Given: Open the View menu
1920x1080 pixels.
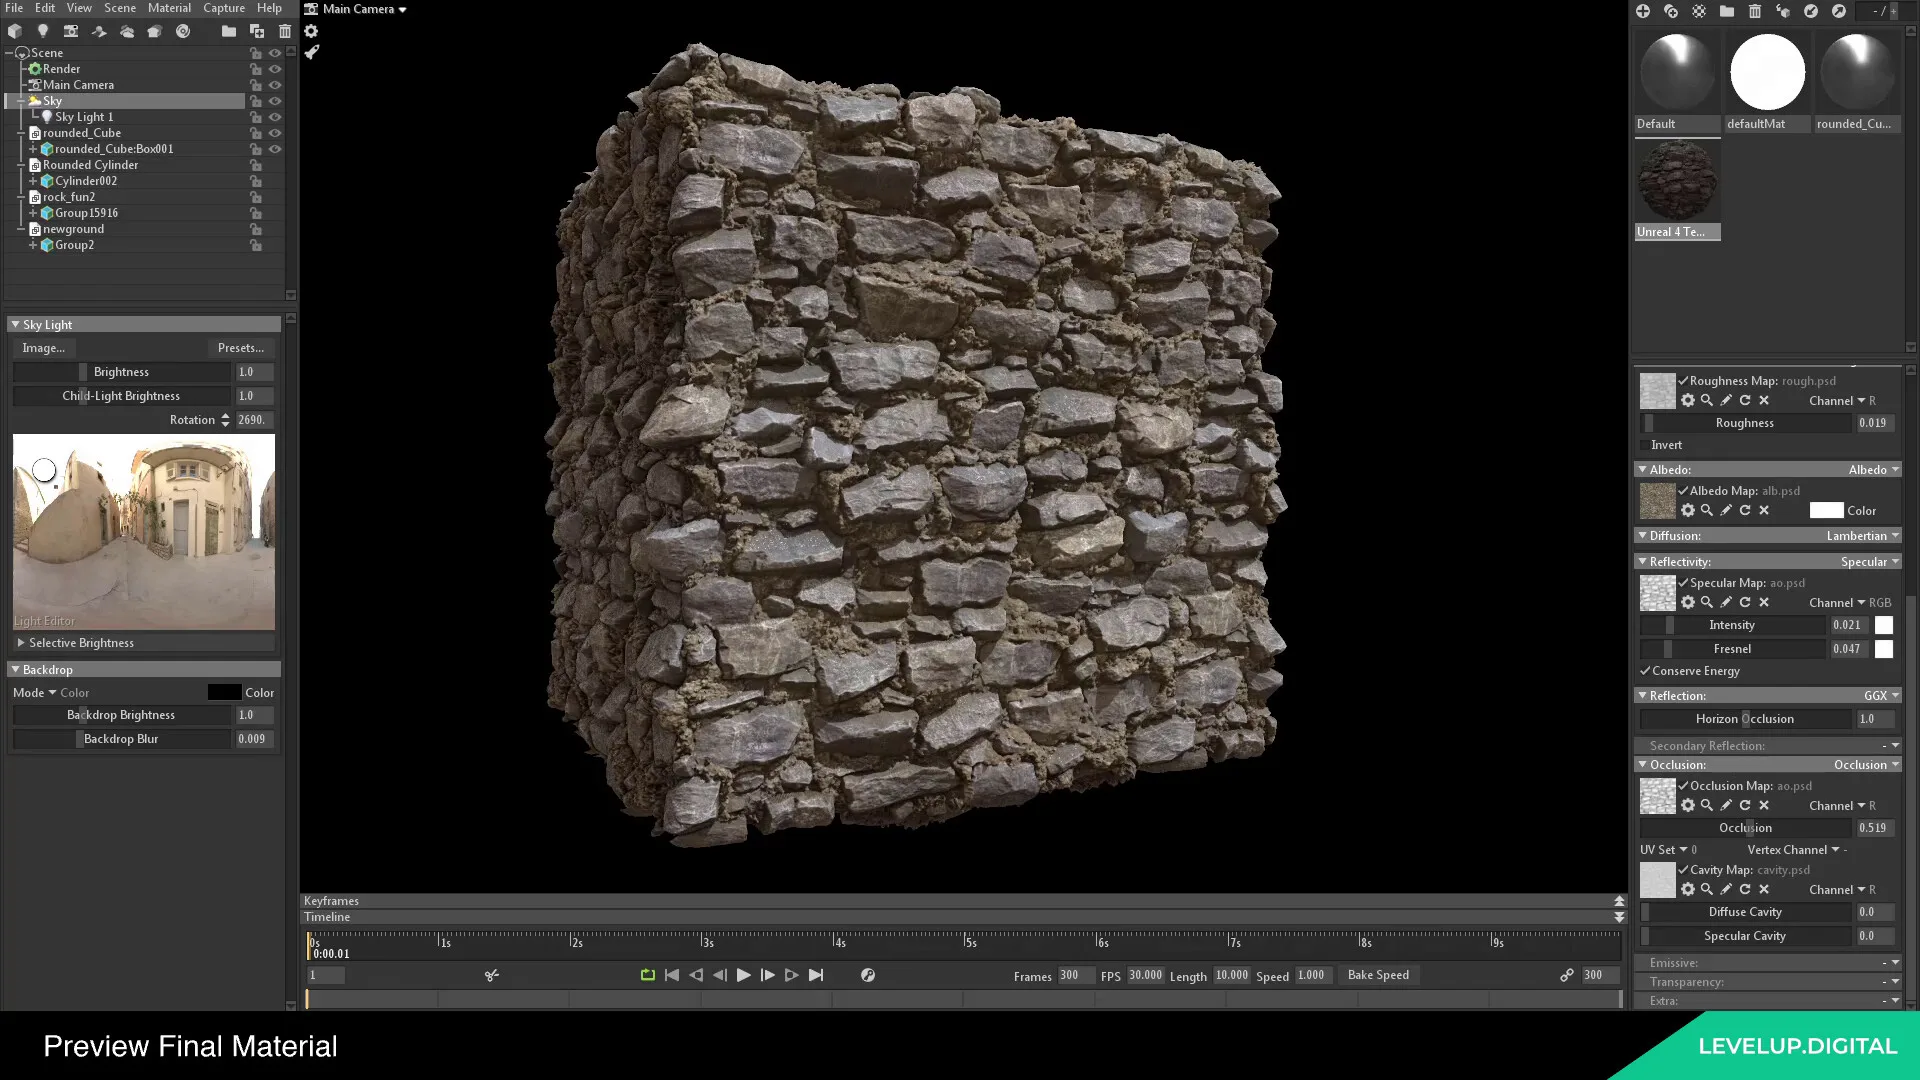Looking at the screenshot, I should [x=79, y=8].
